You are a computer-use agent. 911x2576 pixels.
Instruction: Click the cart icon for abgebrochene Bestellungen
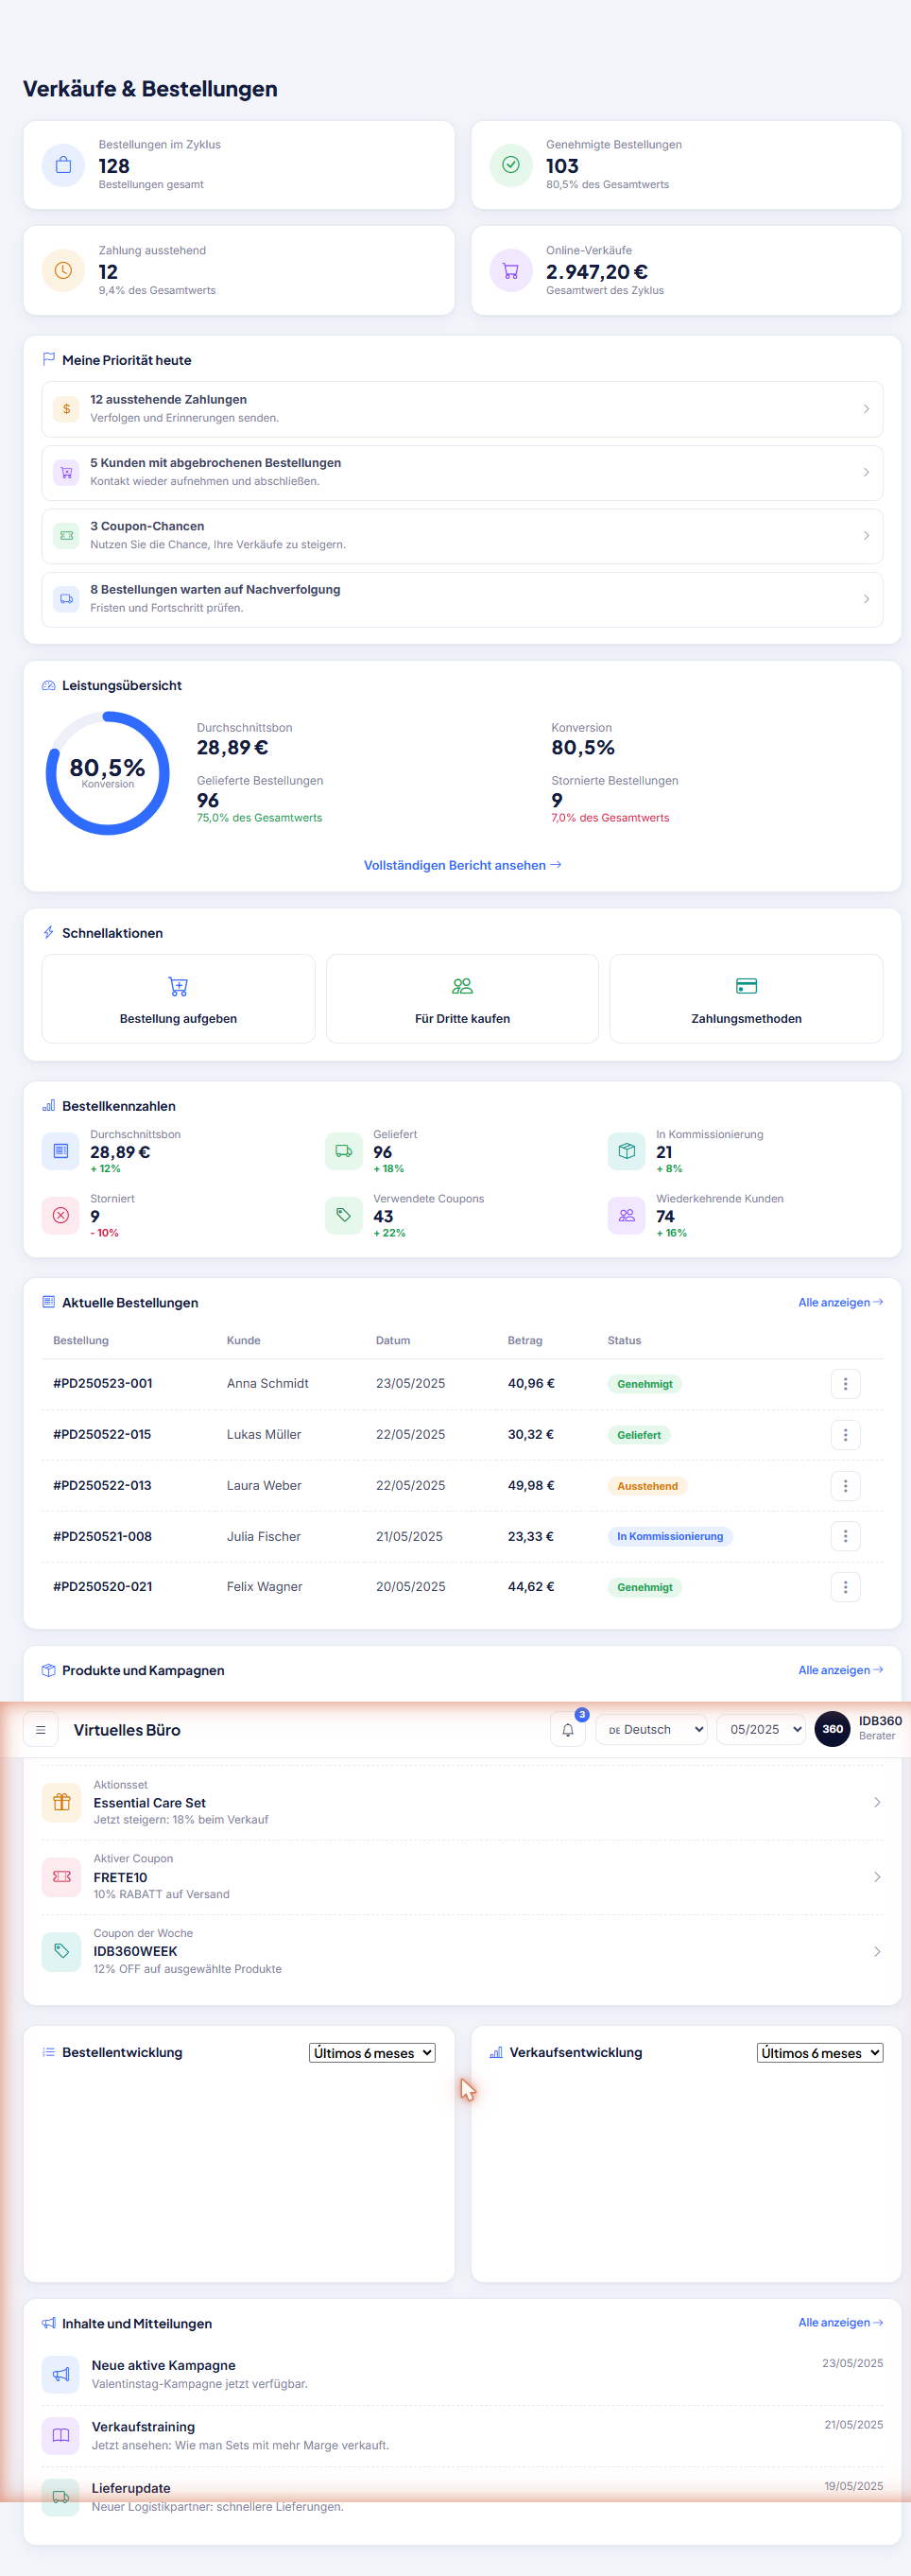click(66, 472)
